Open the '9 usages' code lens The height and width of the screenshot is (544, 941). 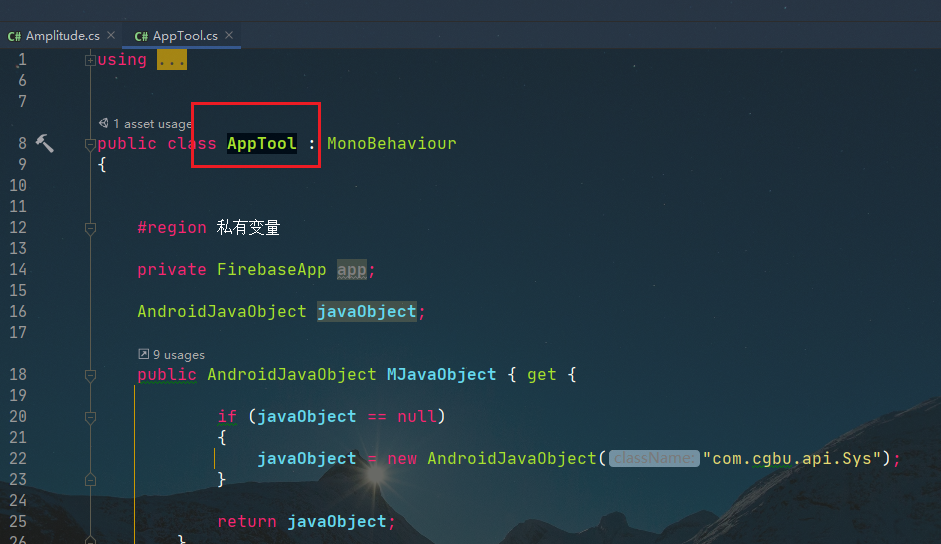point(179,355)
